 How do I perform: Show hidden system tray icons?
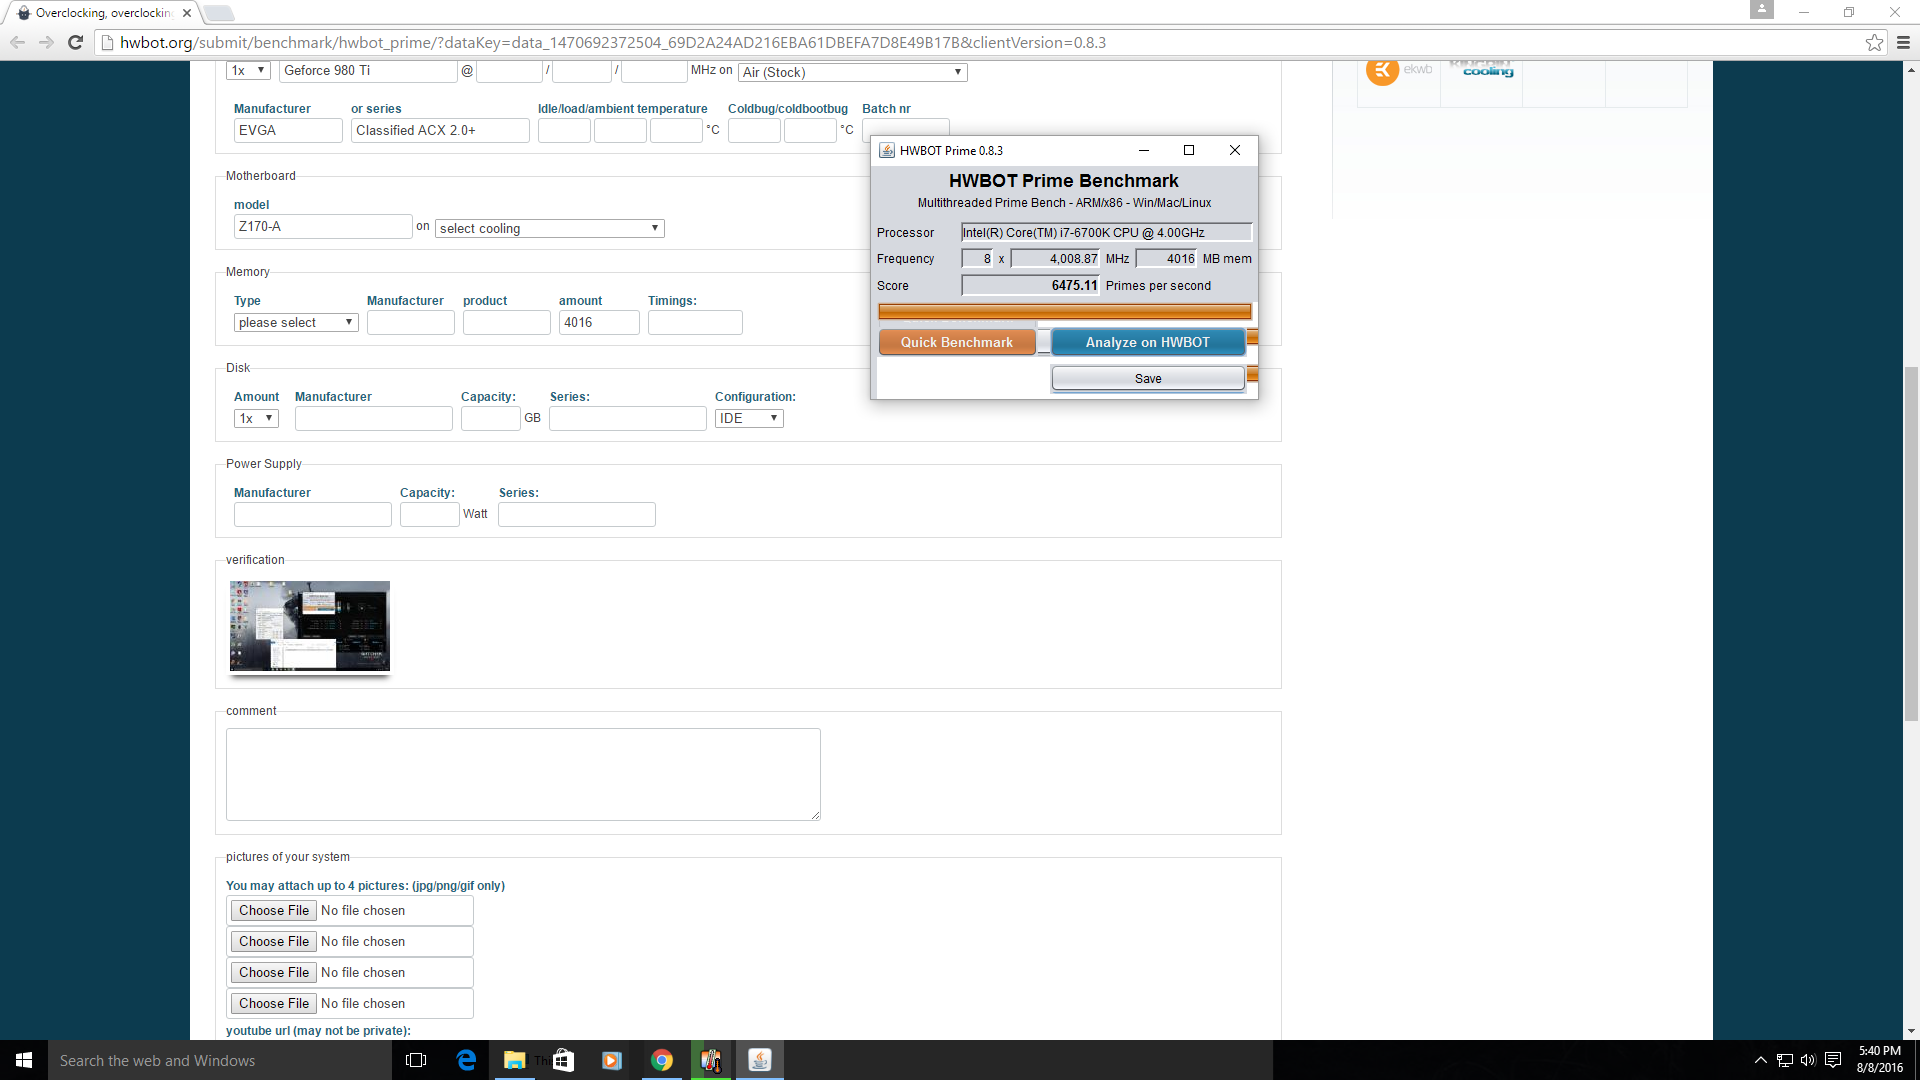[1761, 1060]
